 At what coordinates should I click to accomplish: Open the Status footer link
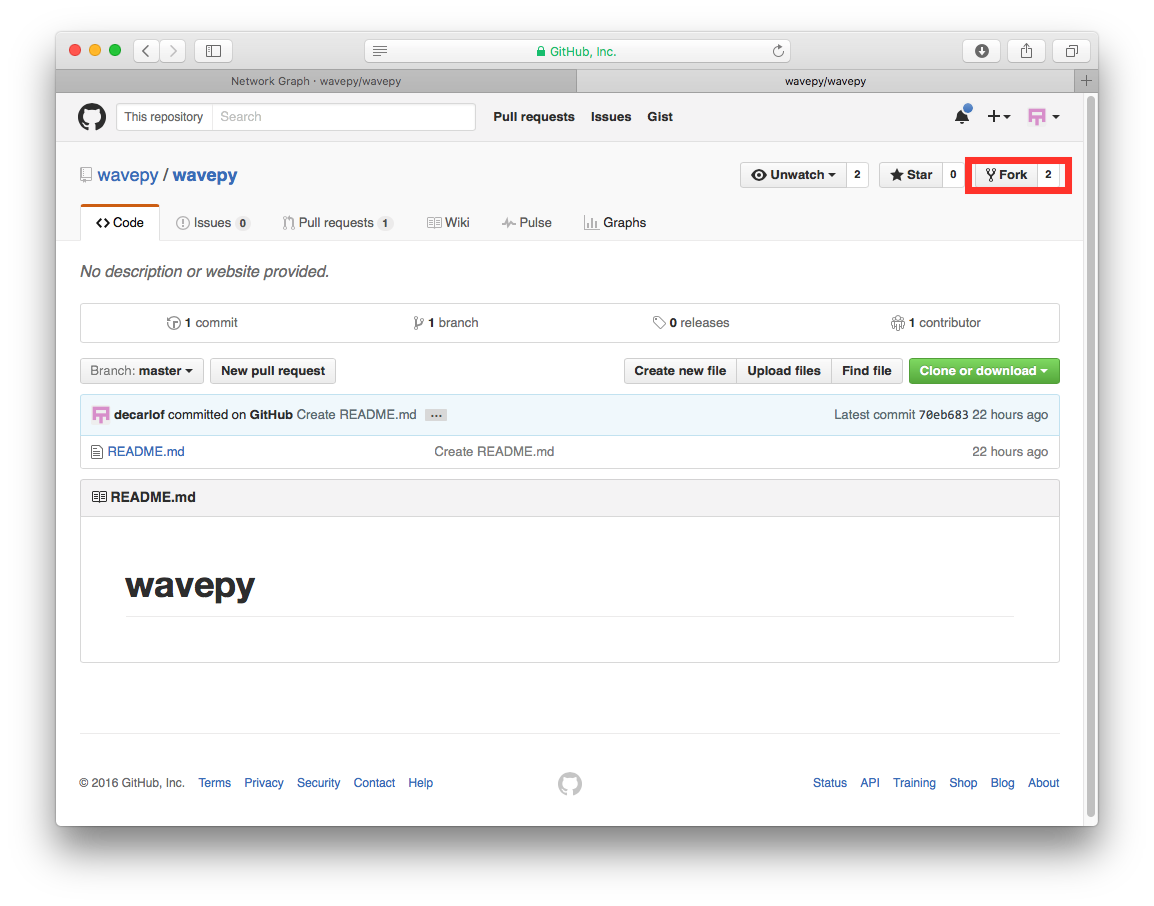[x=829, y=782]
